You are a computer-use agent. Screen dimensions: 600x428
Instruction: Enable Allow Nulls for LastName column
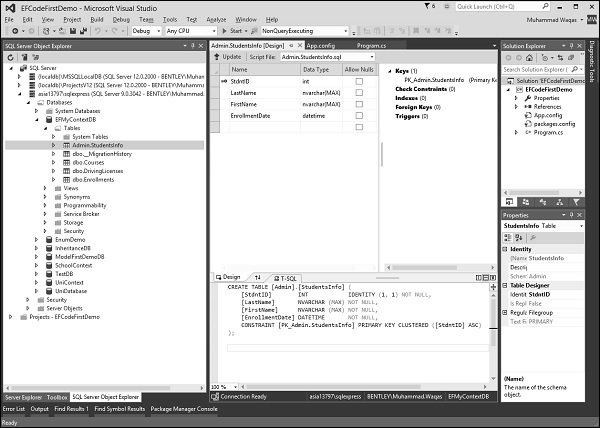coord(358,92)
